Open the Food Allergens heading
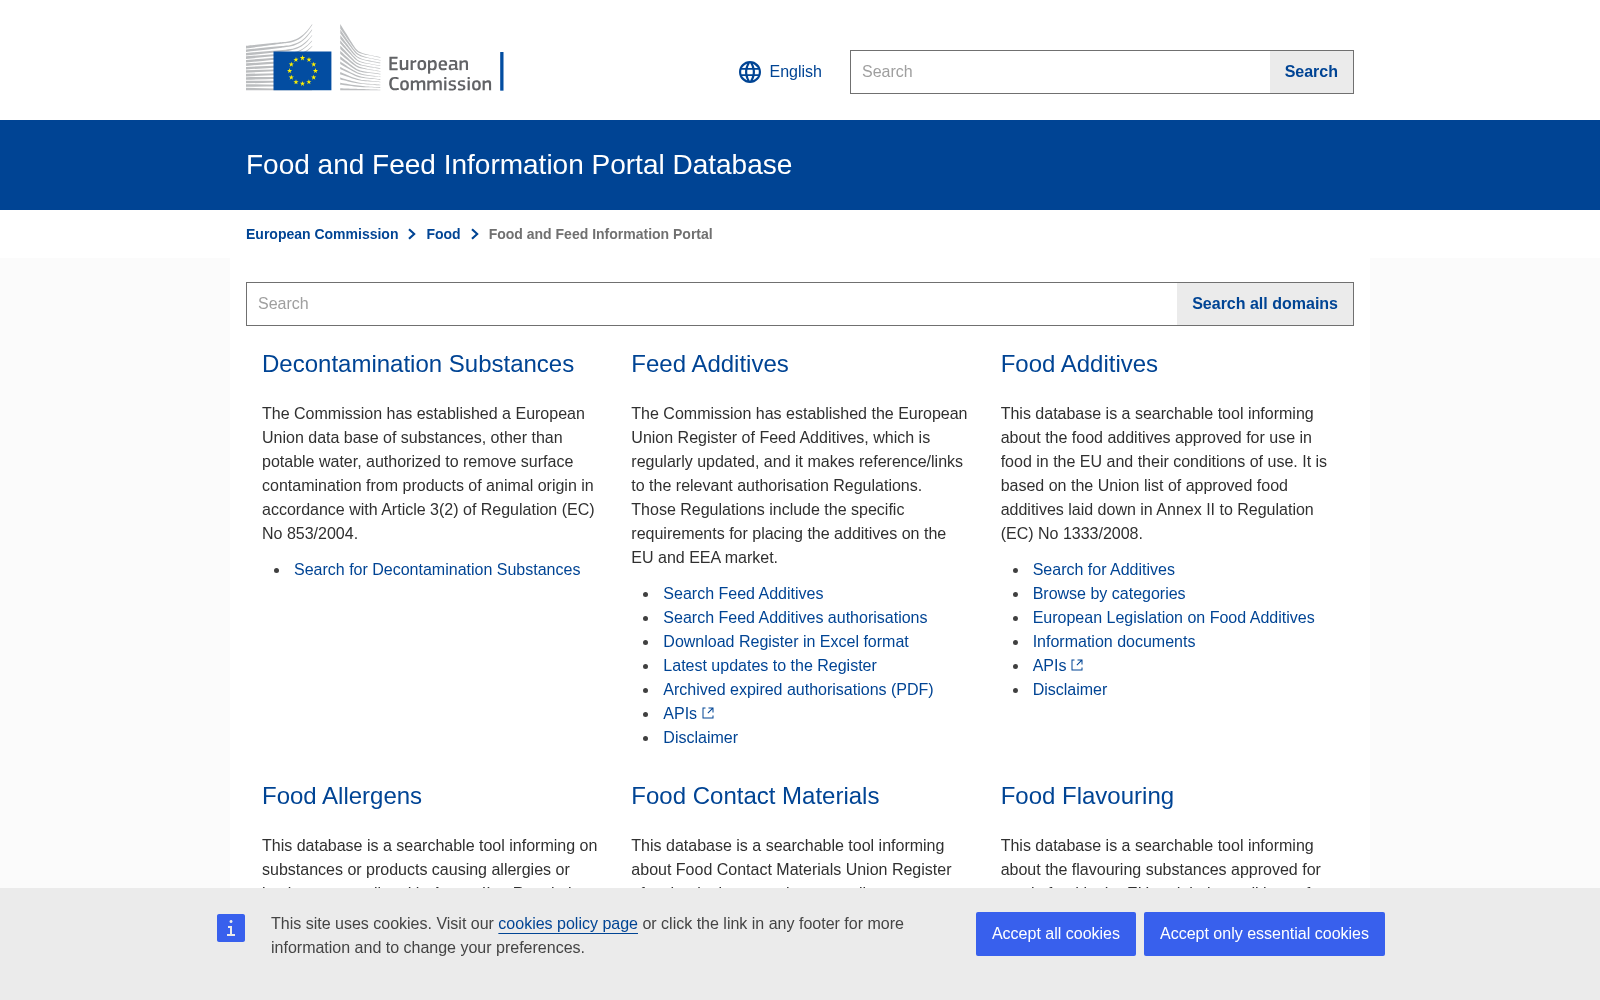Viewport: 1600px width, 1000px height. [342, 796]
